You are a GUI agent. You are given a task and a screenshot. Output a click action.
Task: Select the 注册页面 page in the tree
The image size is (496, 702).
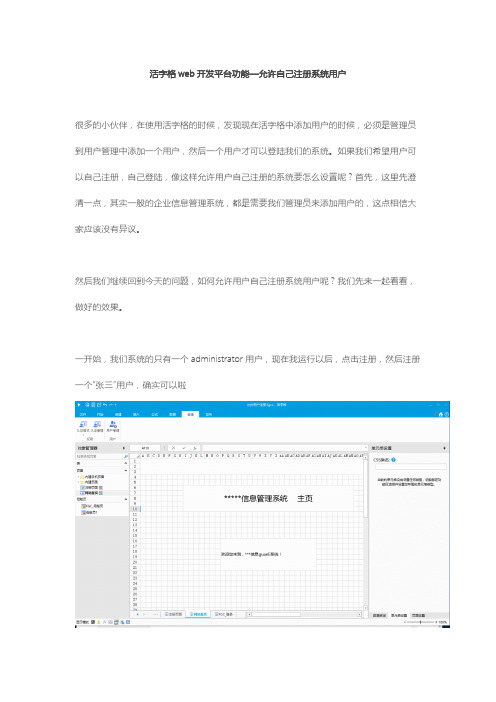coord(92,487)
